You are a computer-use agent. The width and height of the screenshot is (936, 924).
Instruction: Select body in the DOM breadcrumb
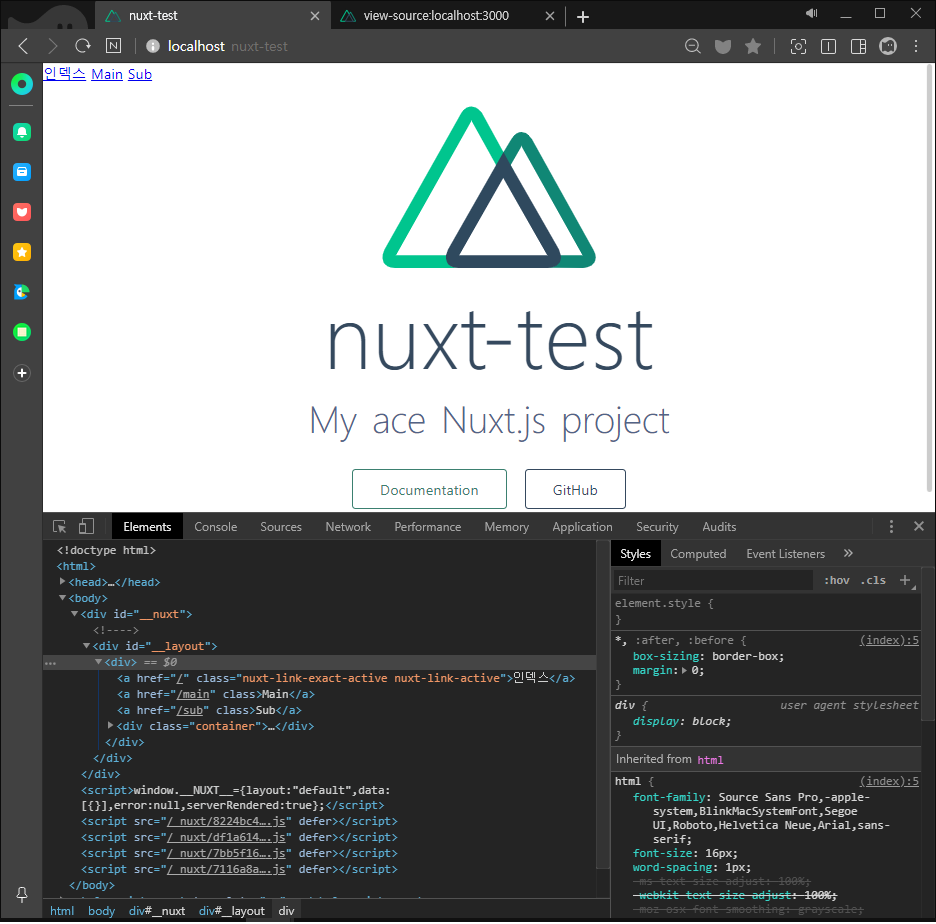tap(101, 910)
